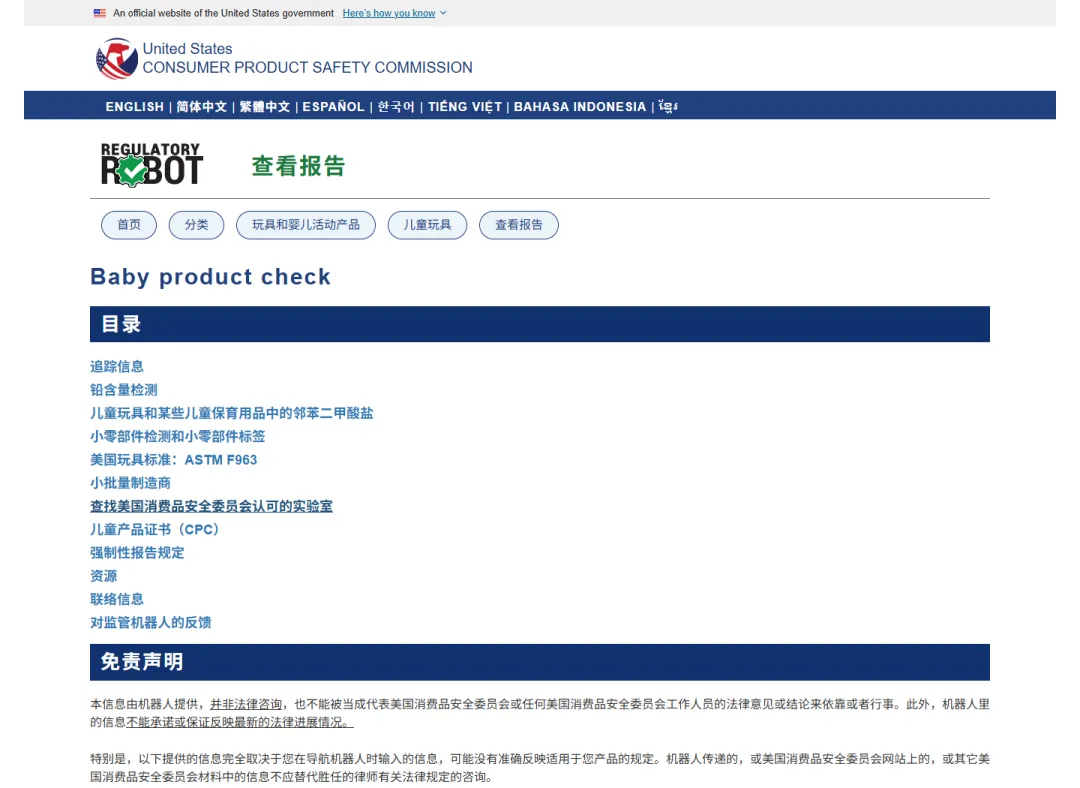The width and height of the screenshot is (1080, 788).
Task: Switch language to ENGLISH
Action: pyautogui.click(x=134, y=107)
